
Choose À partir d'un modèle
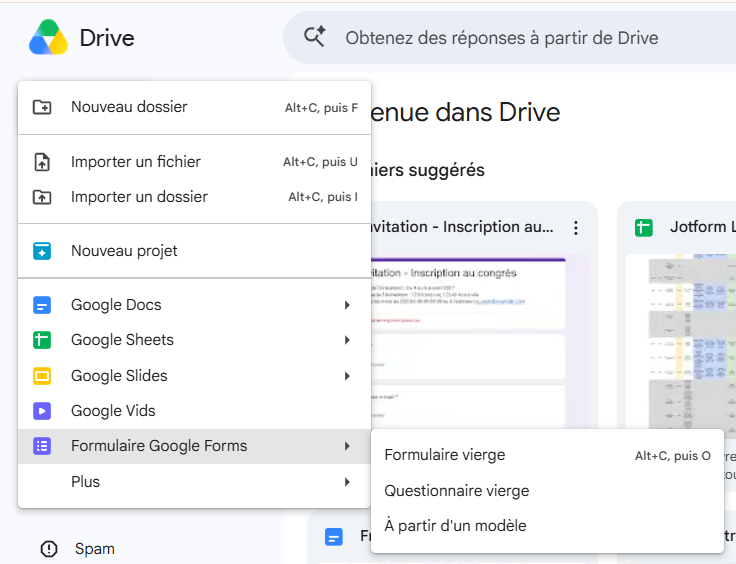pyautogui.click(x=547, y=526)
